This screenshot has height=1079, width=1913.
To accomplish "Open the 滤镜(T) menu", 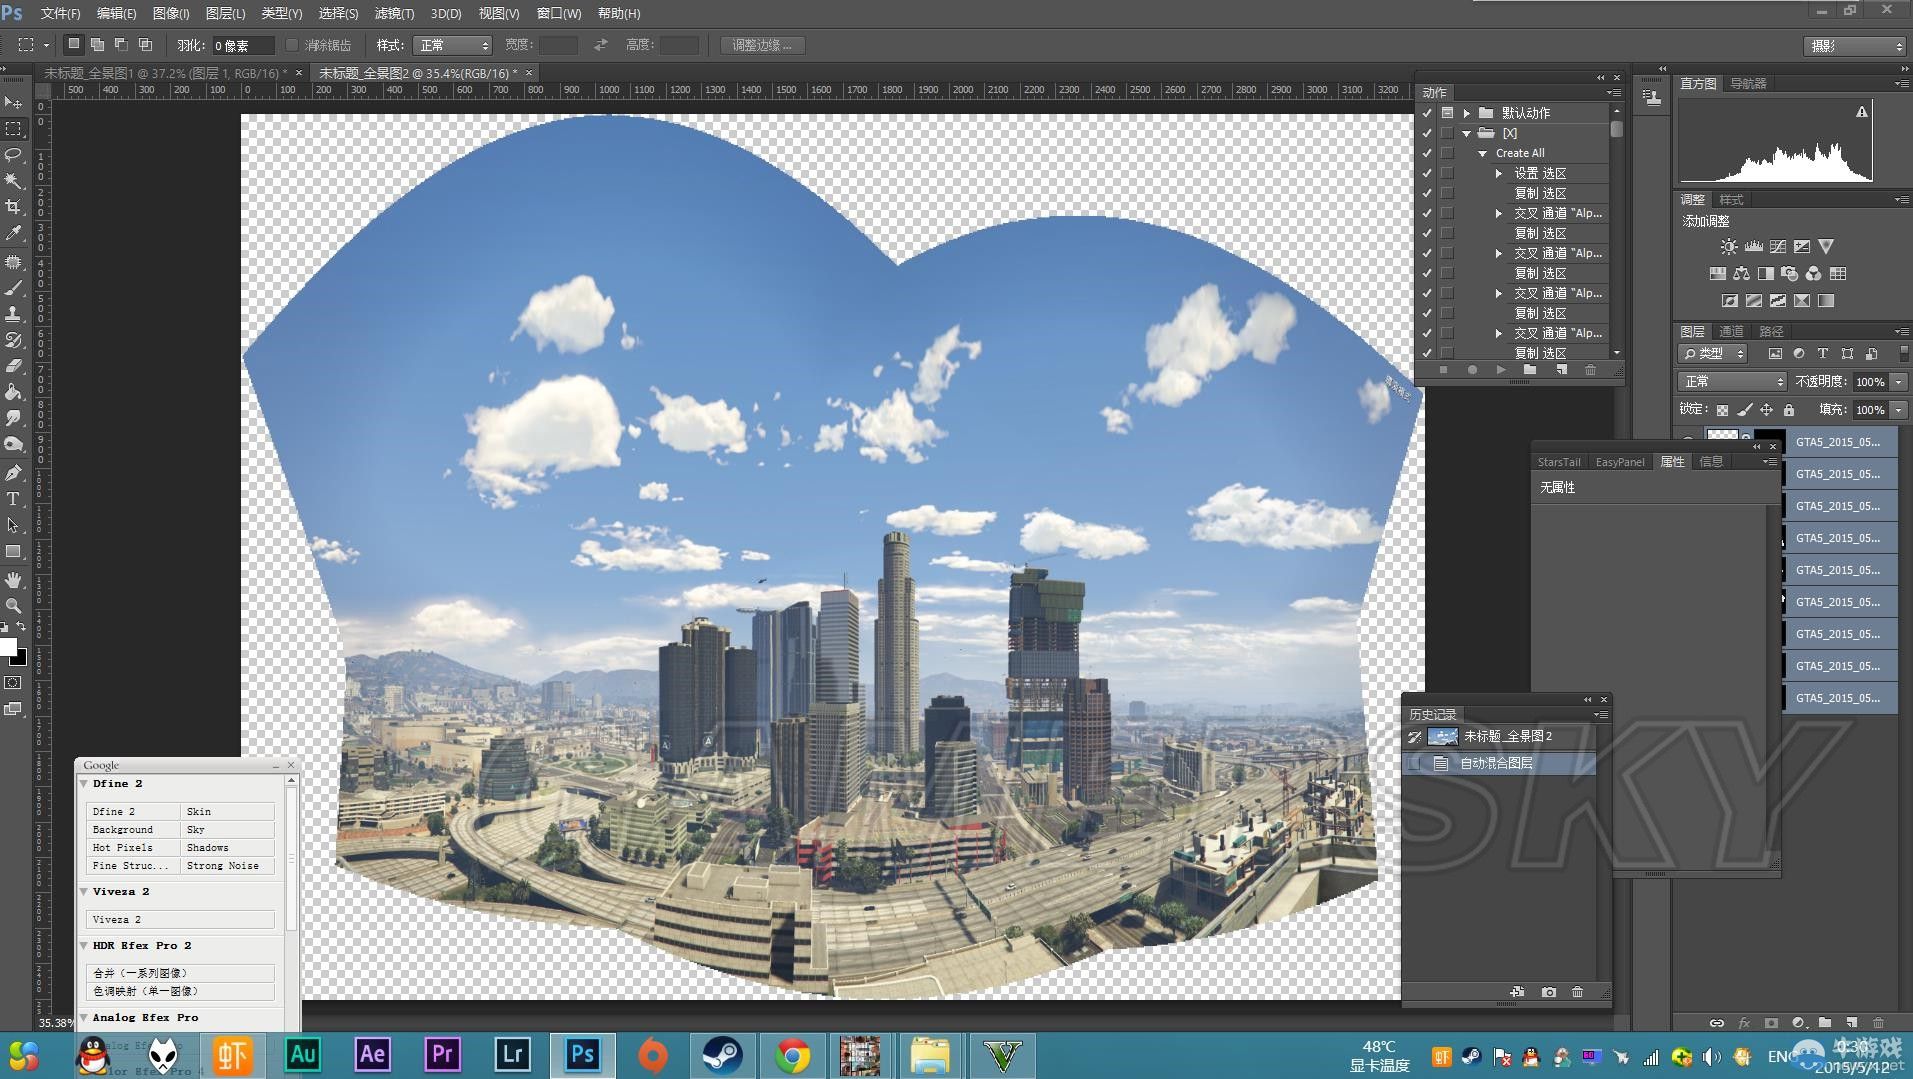I will pos(394,13).
